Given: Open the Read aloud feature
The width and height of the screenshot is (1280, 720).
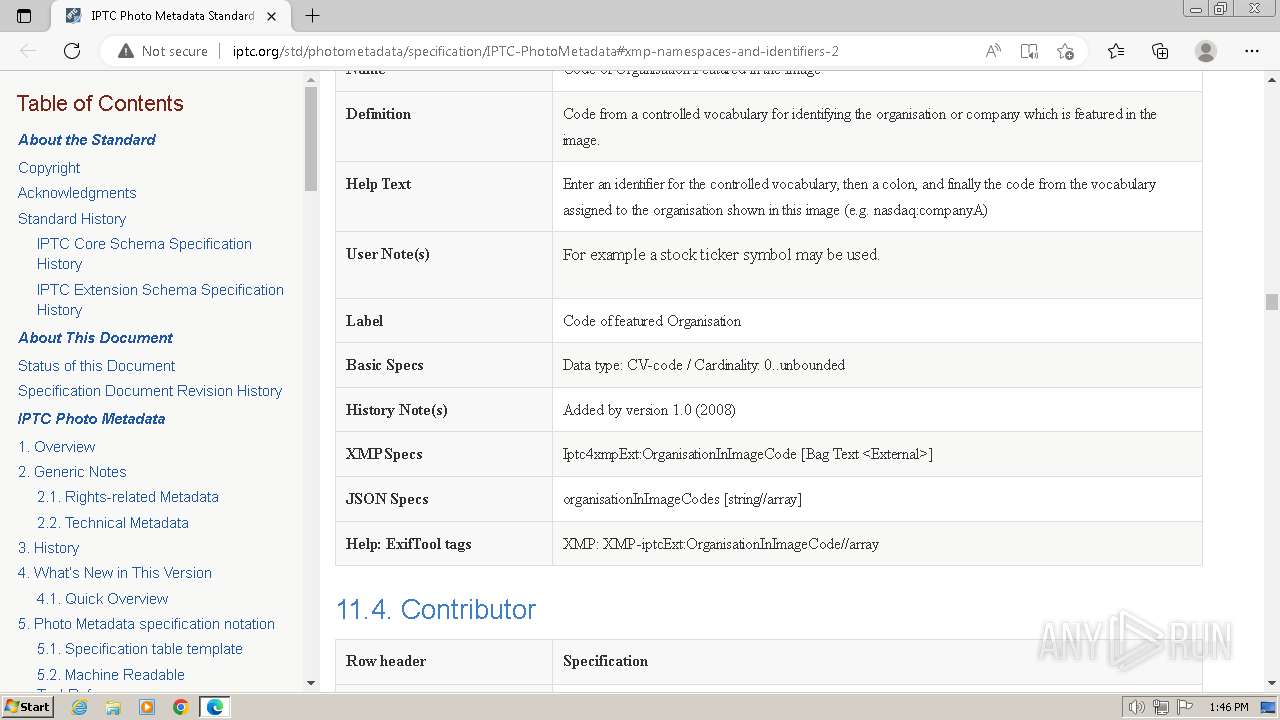Looking at the screenshot, I should click(x=993, y=51).
